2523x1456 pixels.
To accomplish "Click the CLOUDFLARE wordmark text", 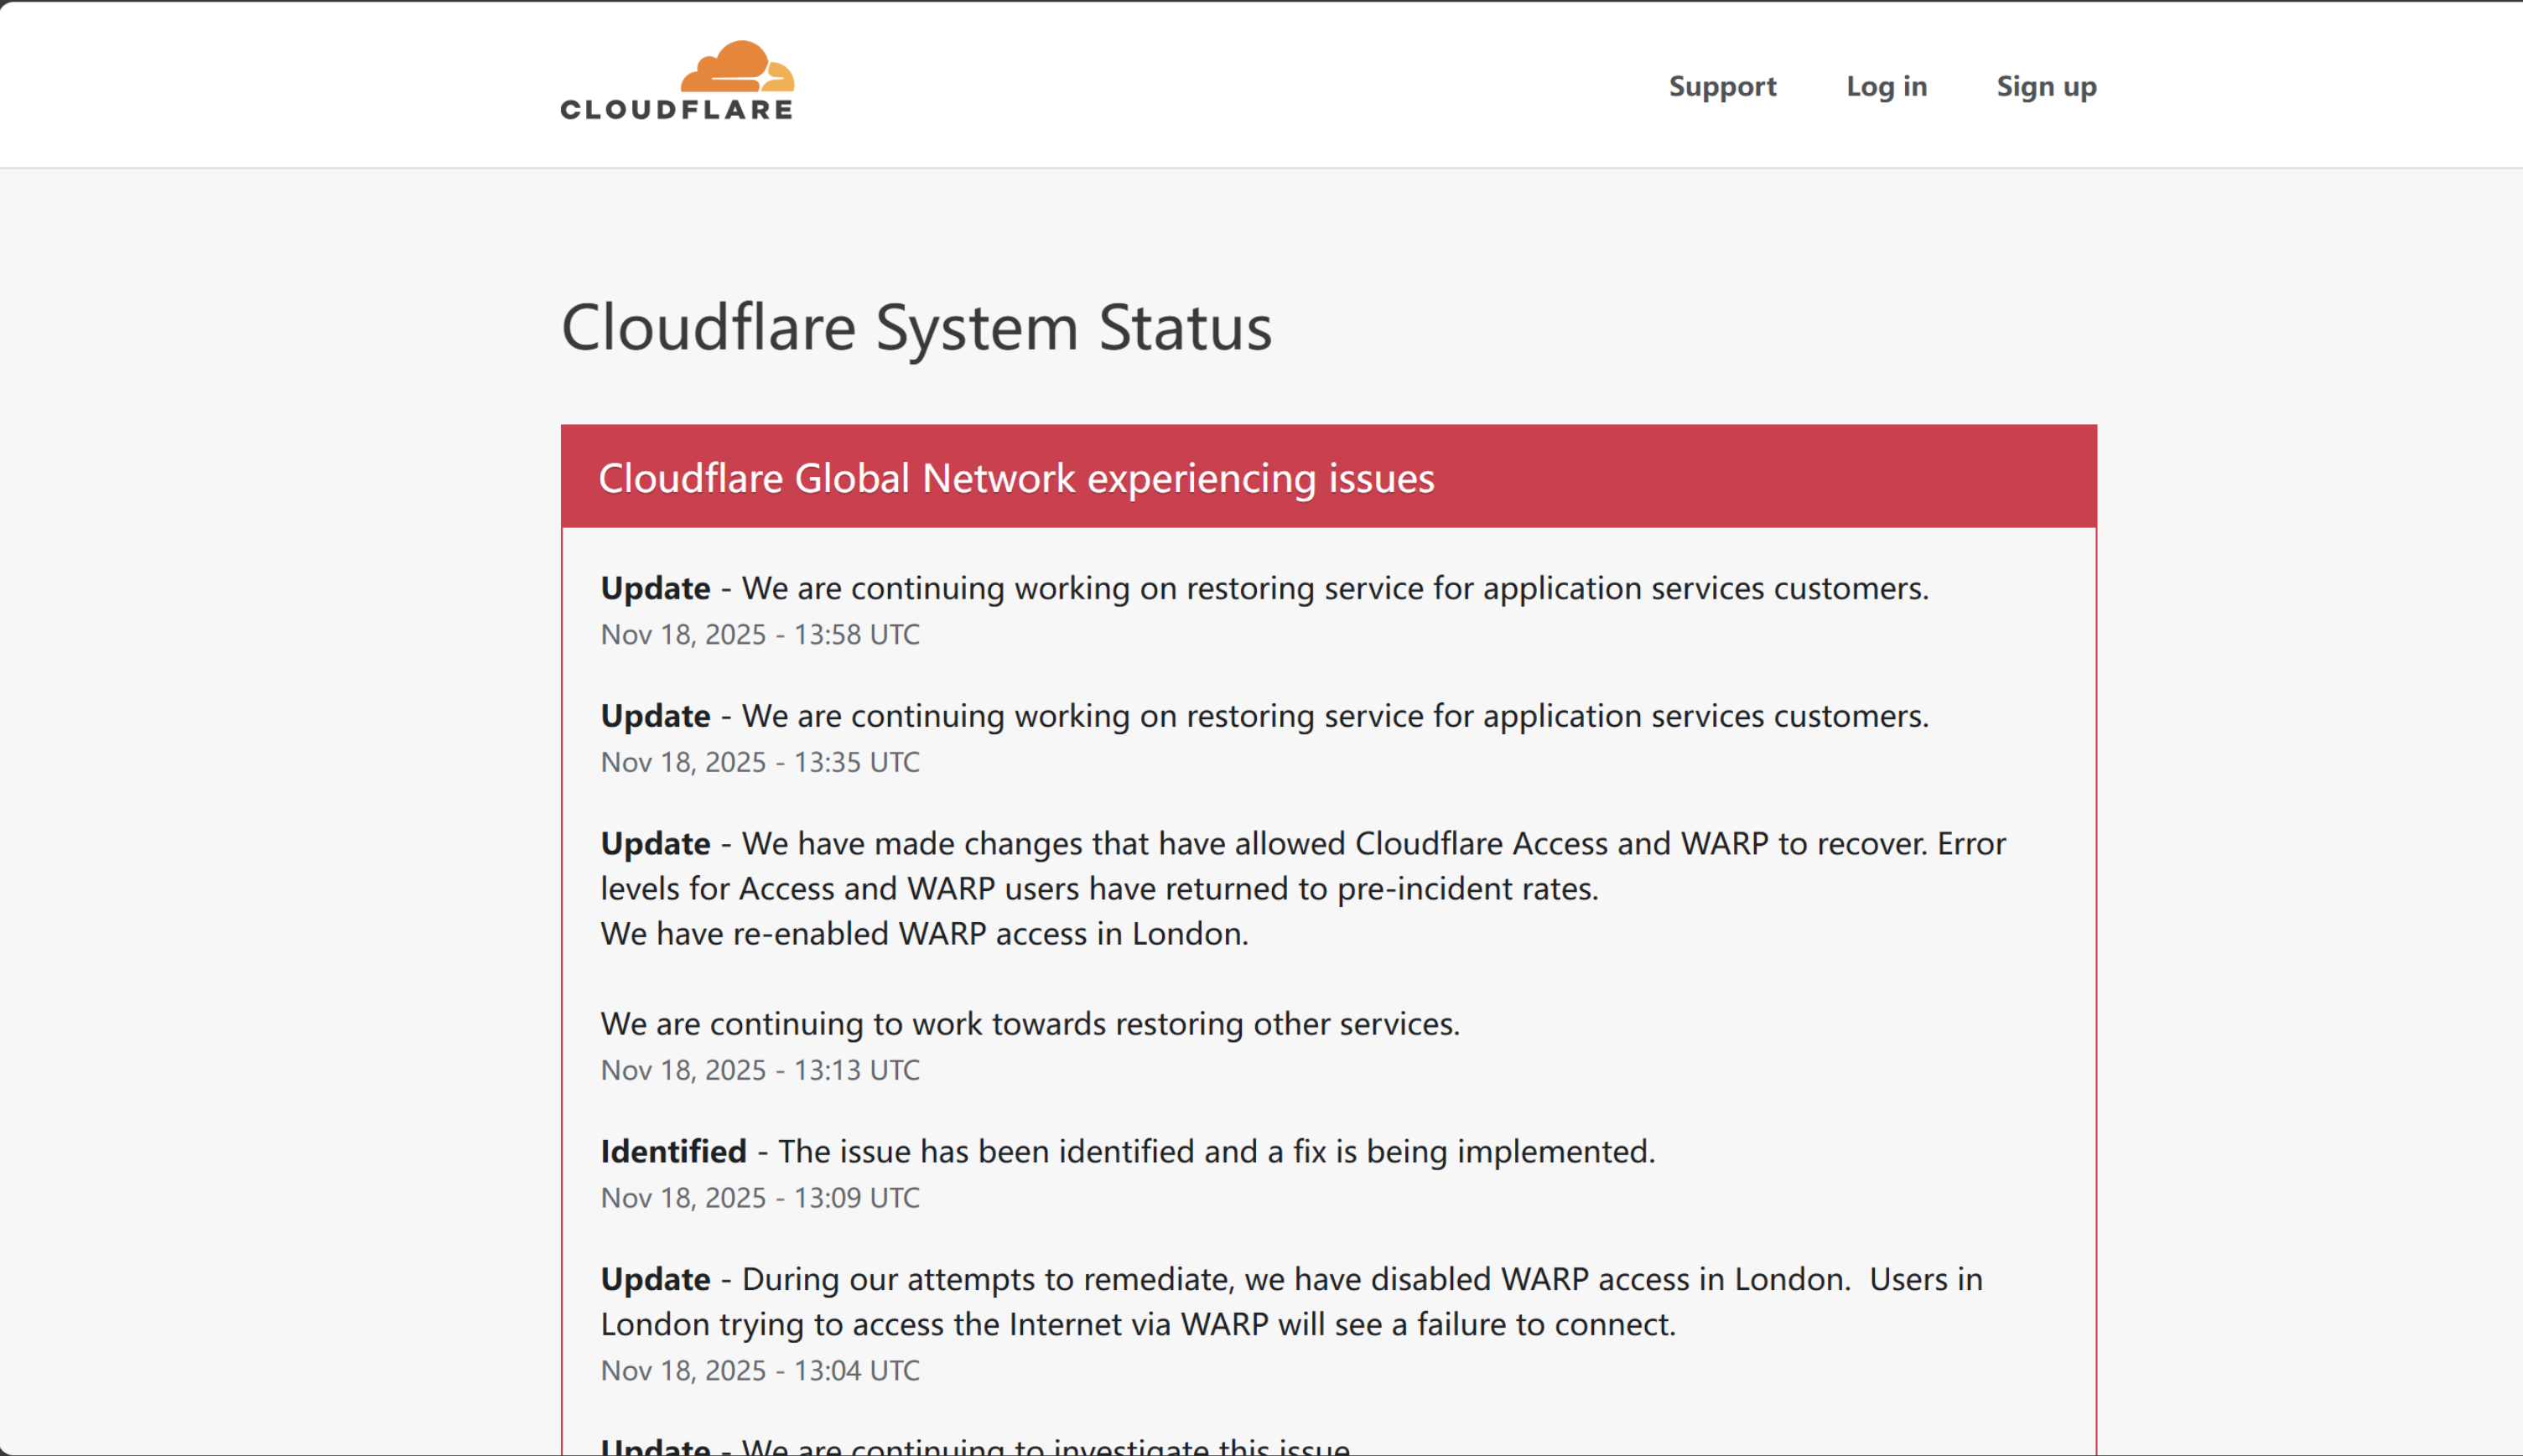I will point(676,110).
